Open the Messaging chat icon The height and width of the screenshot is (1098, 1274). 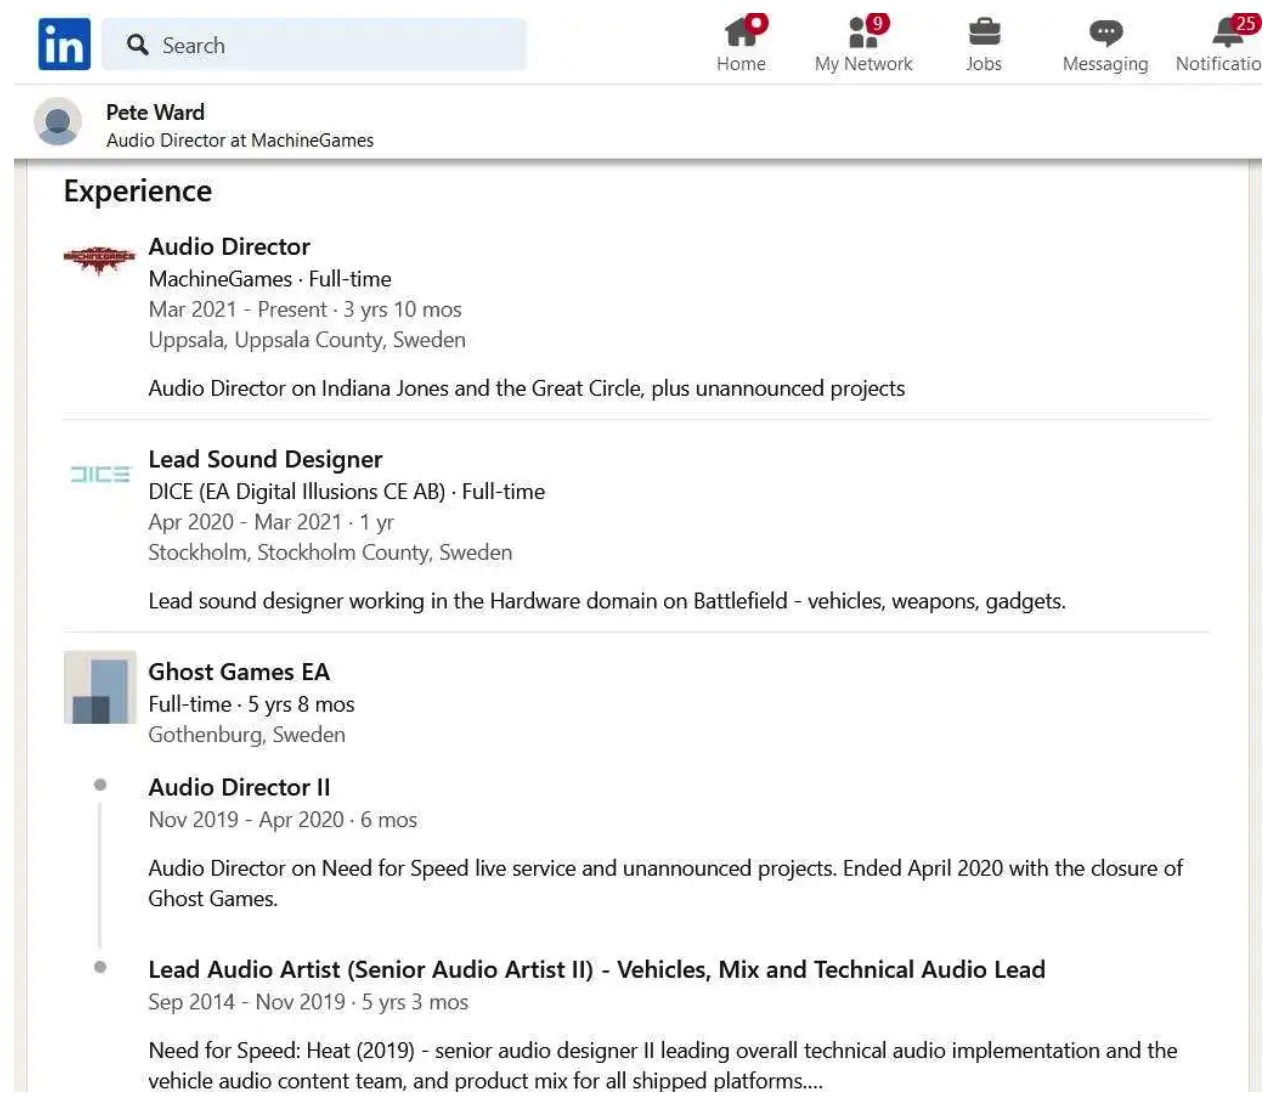(x=1105, y=33)
